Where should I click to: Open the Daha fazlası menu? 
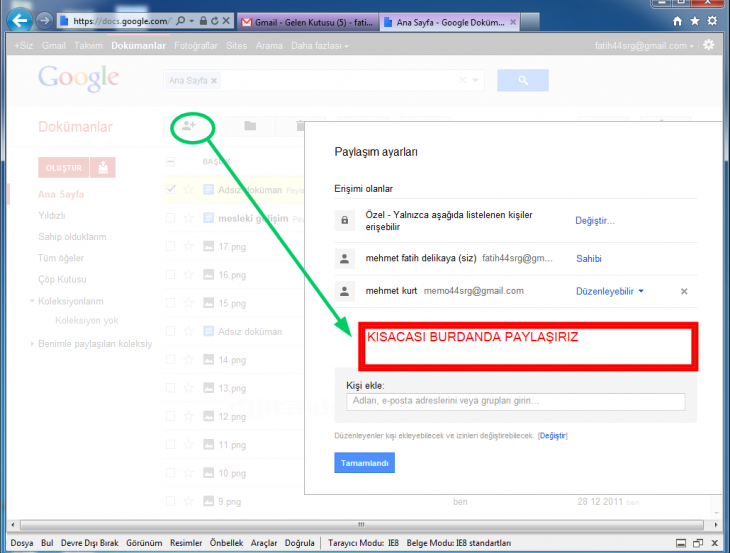coord(319,46)
